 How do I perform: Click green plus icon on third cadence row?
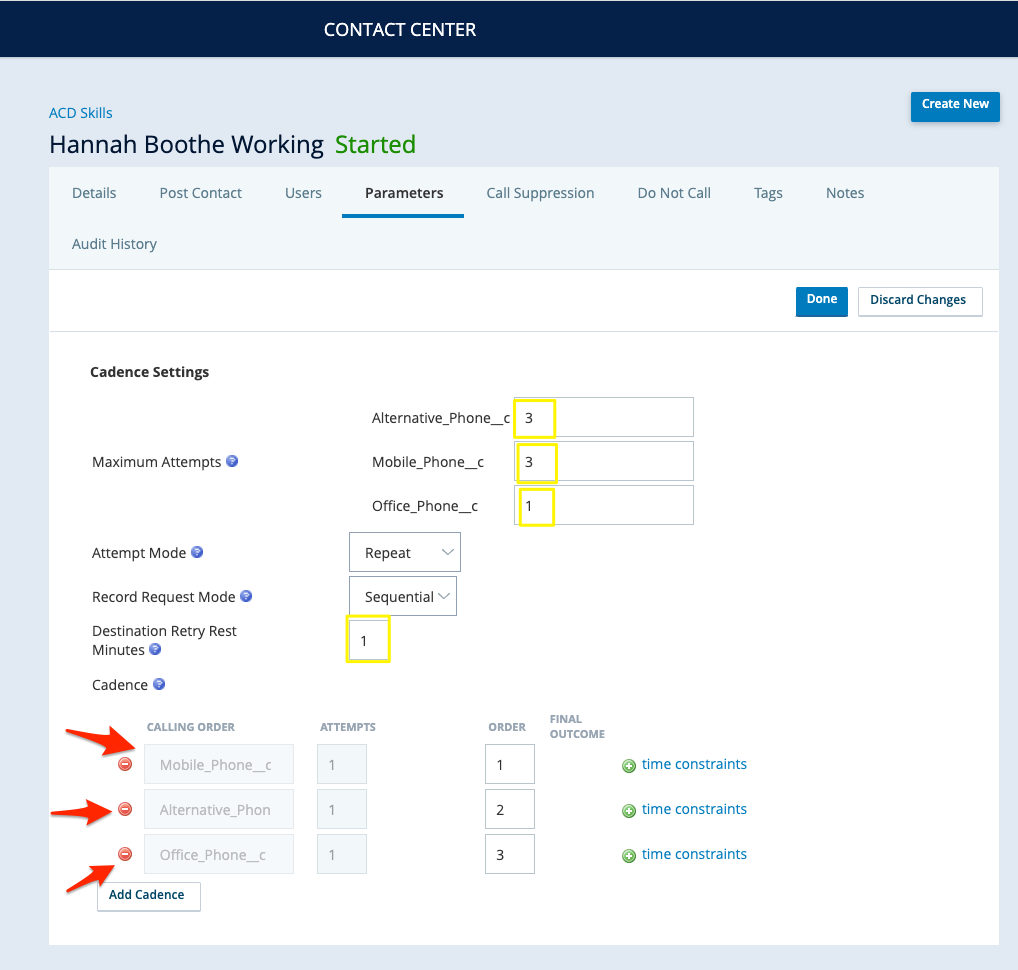tap(629, 856)
